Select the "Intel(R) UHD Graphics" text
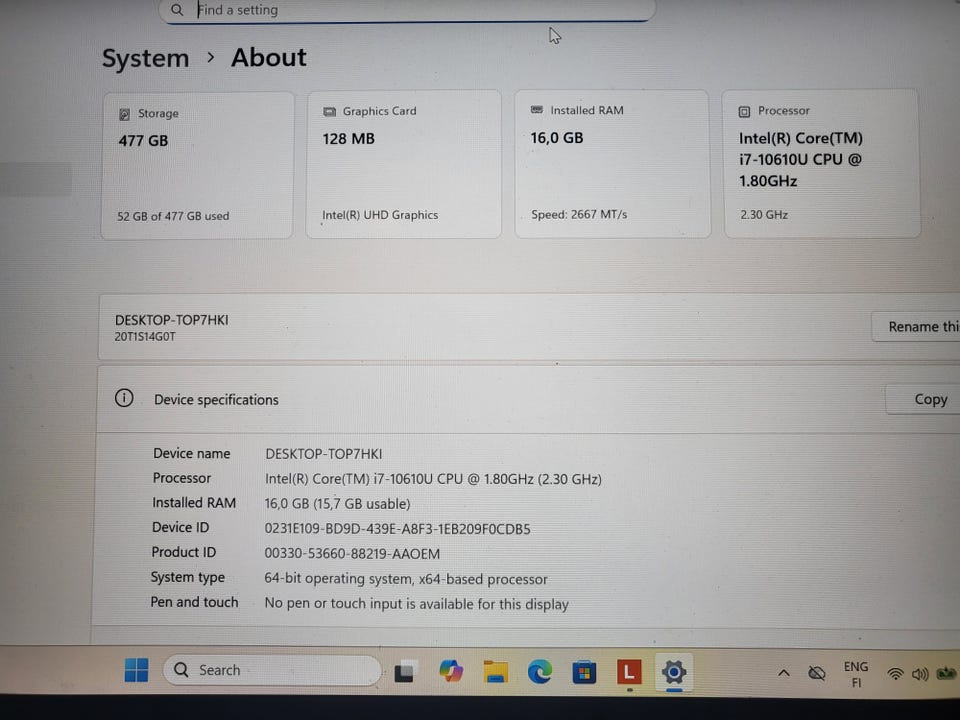This screenshot has height=720, width=960. point(380,215)
